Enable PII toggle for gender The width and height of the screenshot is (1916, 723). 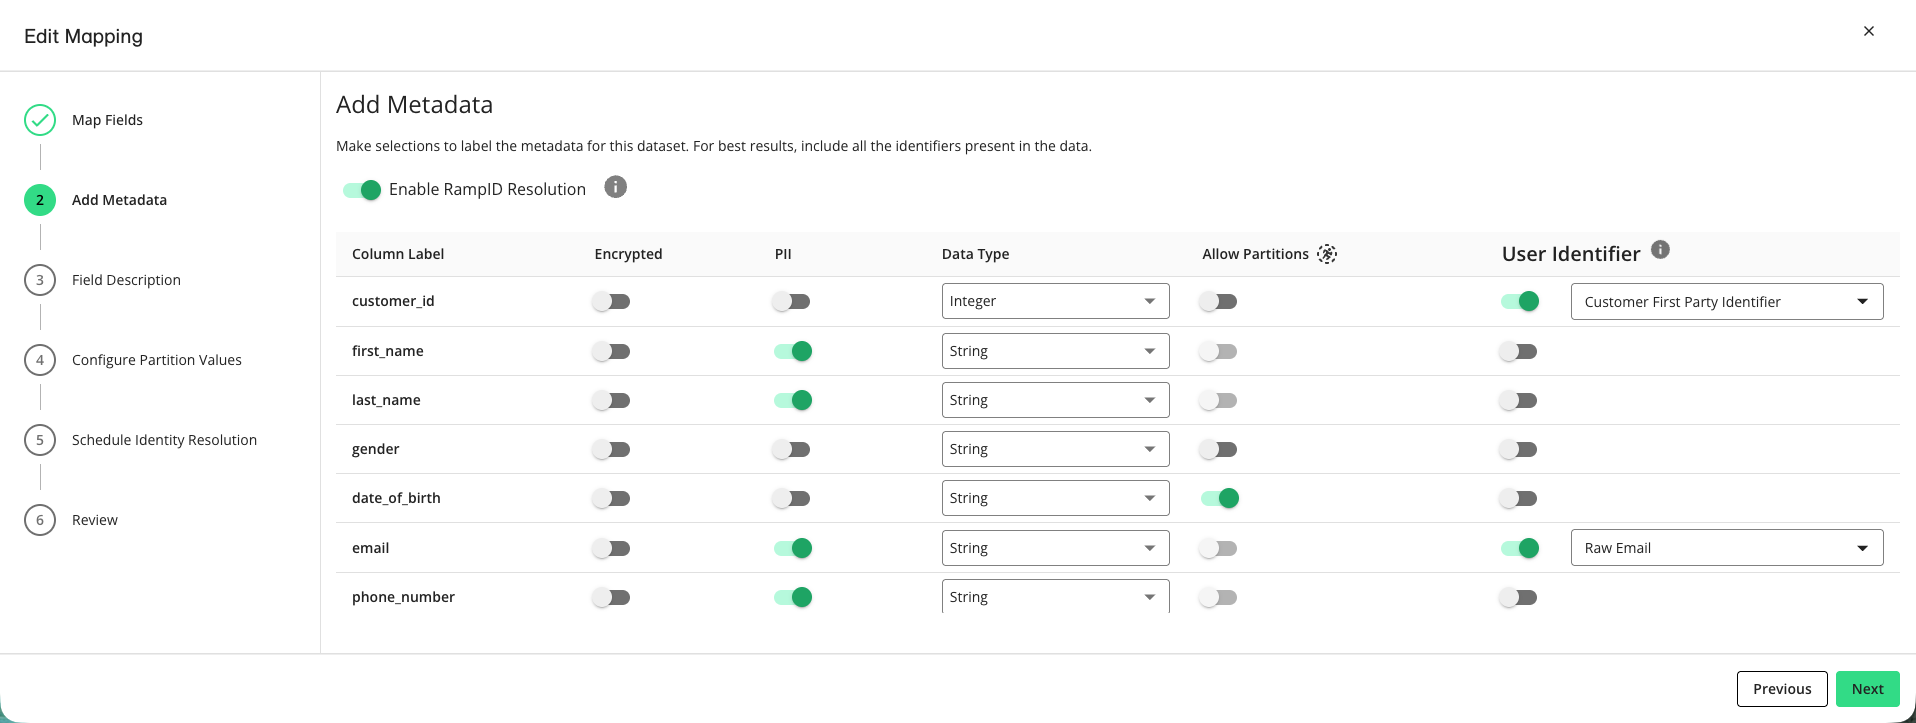coord(791,449)
